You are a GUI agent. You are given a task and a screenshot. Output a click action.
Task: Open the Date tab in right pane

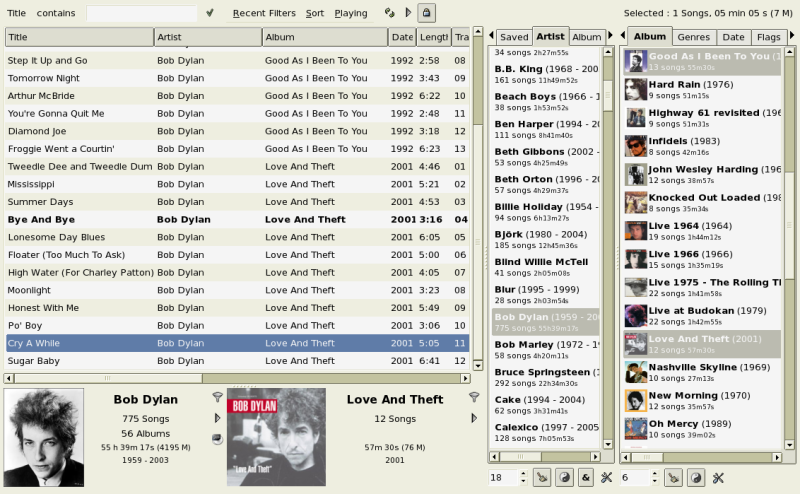733,37
